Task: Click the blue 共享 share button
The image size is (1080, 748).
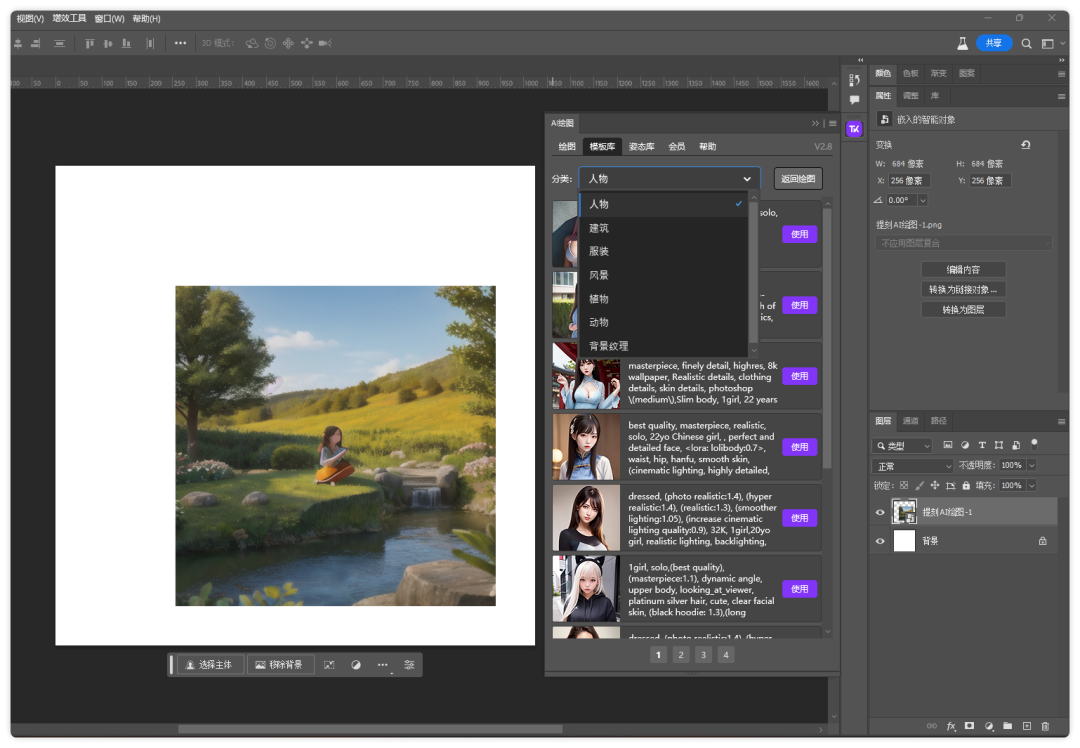Action: pyautogui.click(x=993, y=43)
